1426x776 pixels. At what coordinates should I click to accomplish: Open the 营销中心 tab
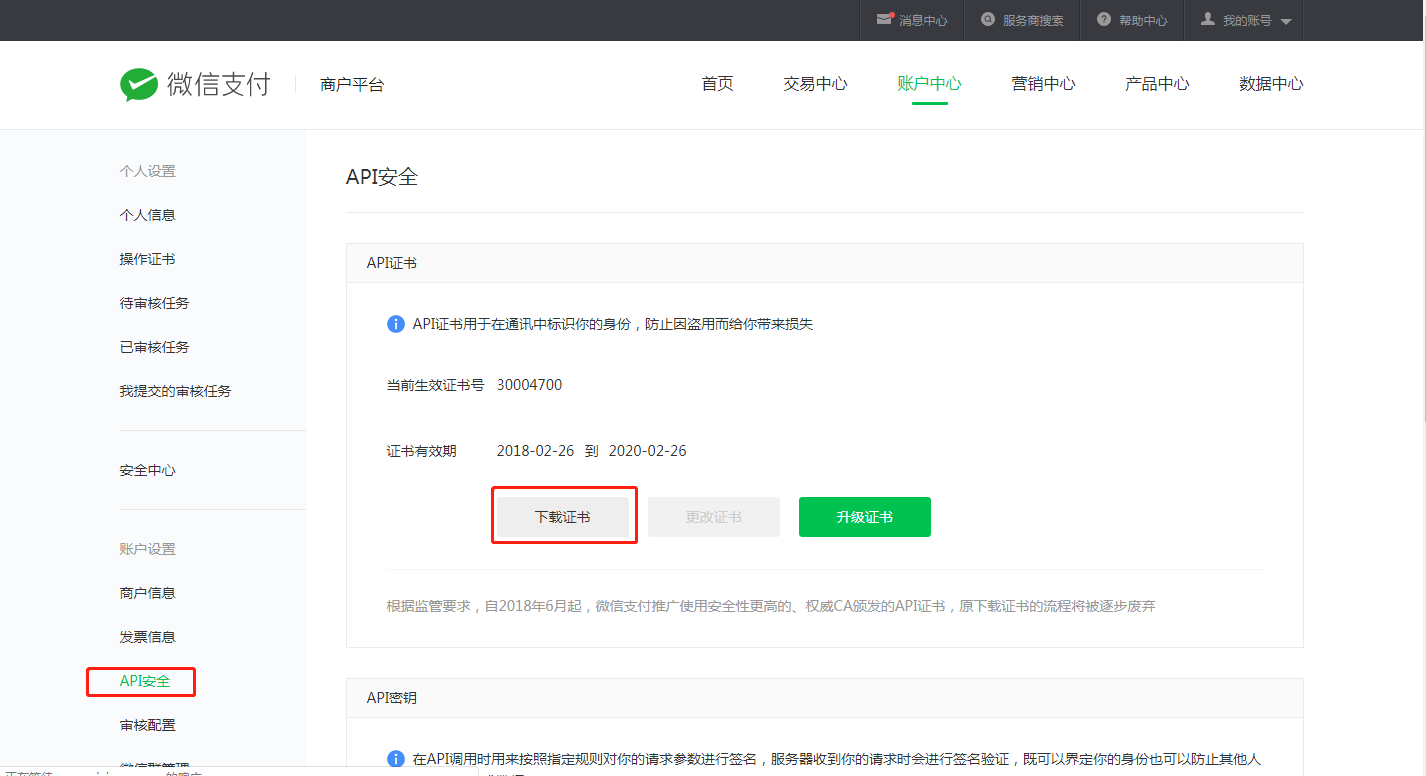[1043, 84]
